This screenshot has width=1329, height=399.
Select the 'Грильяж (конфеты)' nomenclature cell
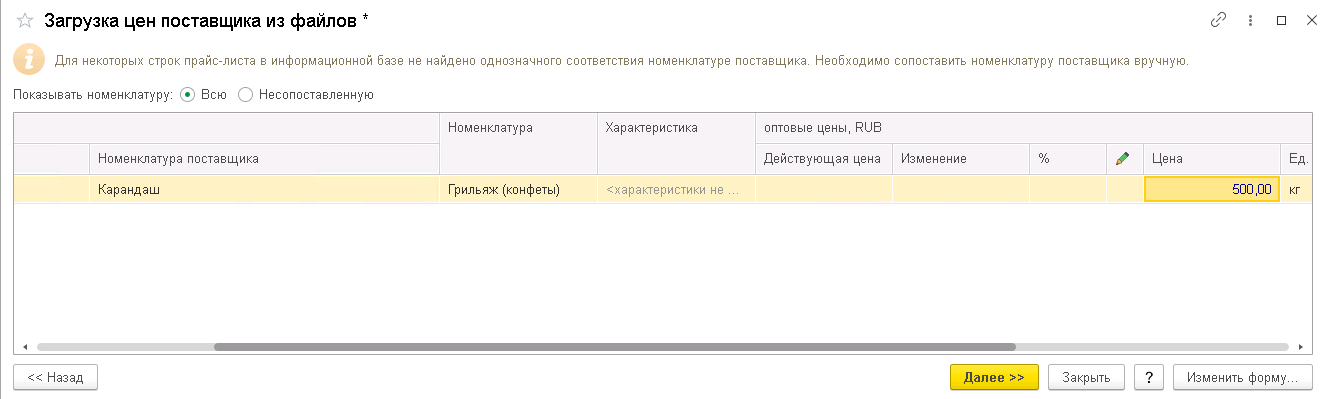[x=518, y=189]
